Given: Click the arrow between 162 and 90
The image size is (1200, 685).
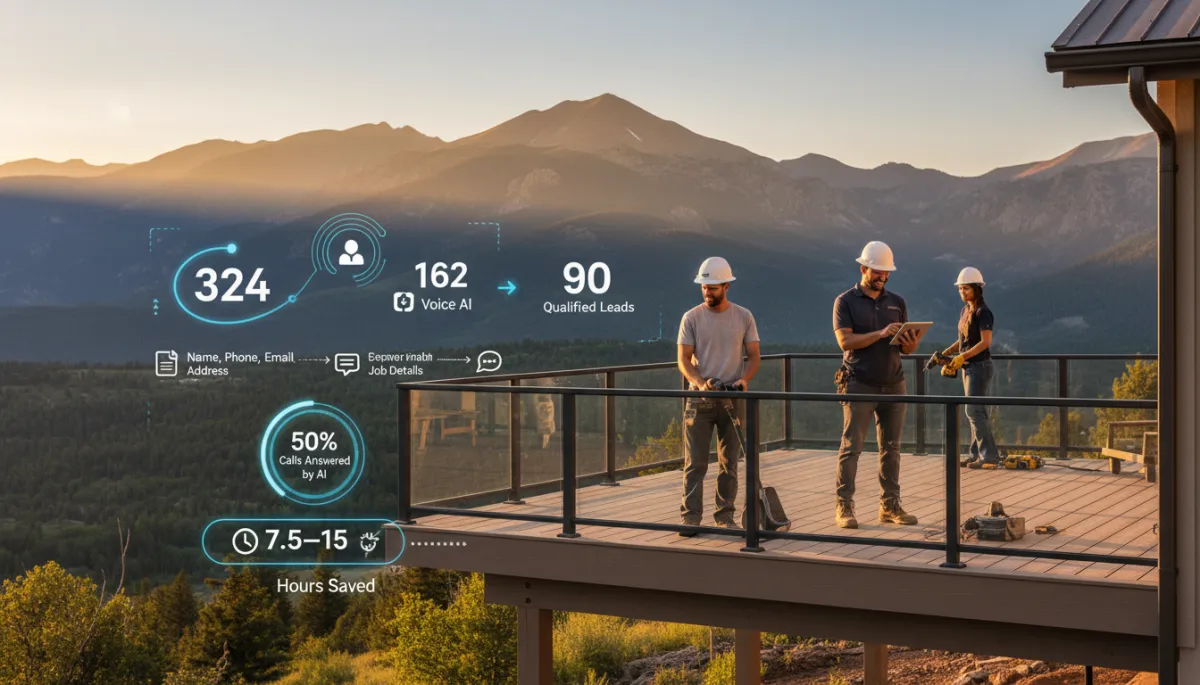Looking at the screenshot, I should [x=507, y=288].
